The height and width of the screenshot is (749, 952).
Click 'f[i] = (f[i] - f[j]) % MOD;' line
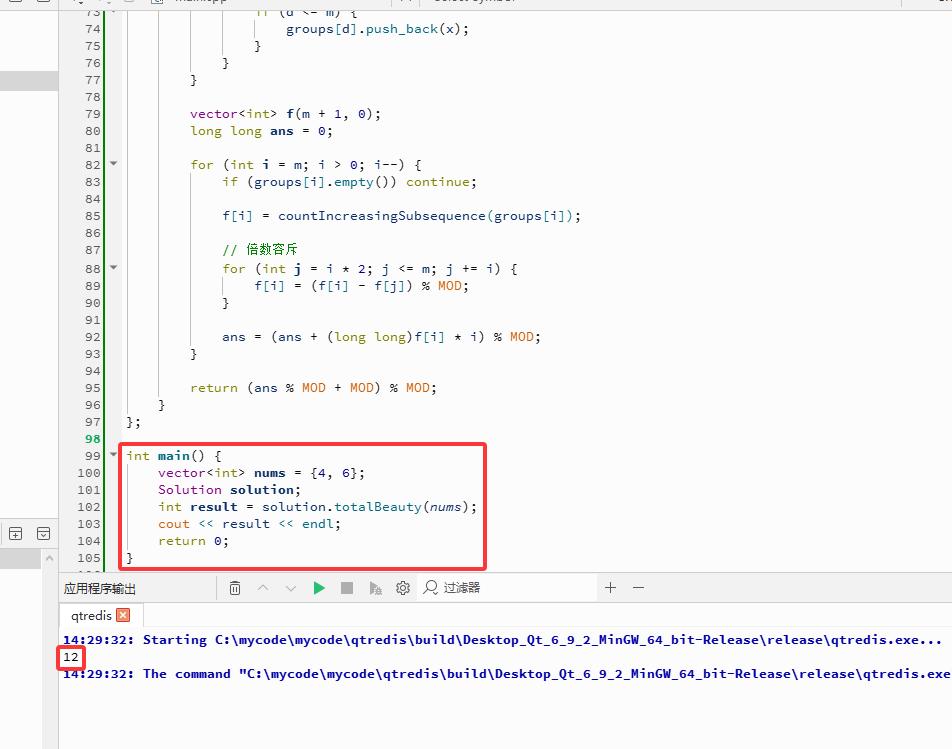click(361, 286)
